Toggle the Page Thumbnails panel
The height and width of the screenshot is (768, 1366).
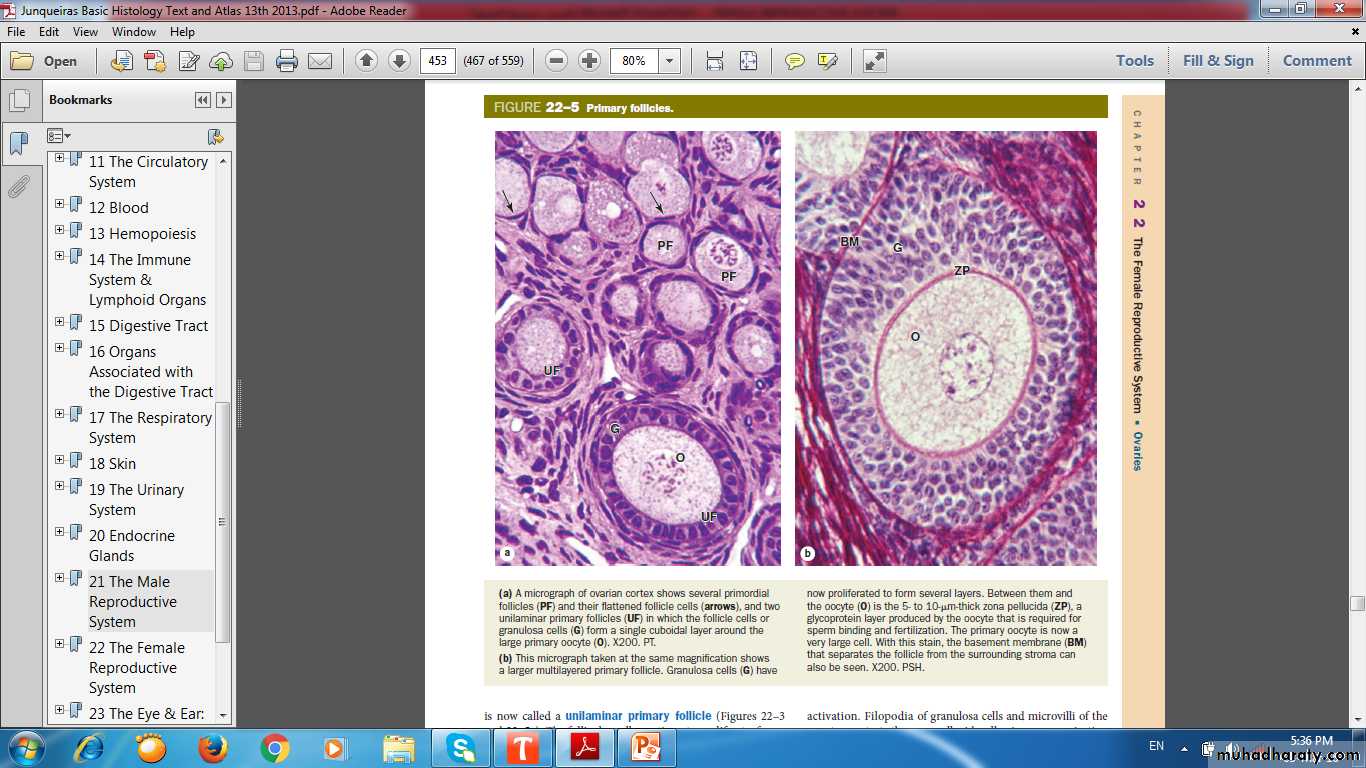pos(18,101)
